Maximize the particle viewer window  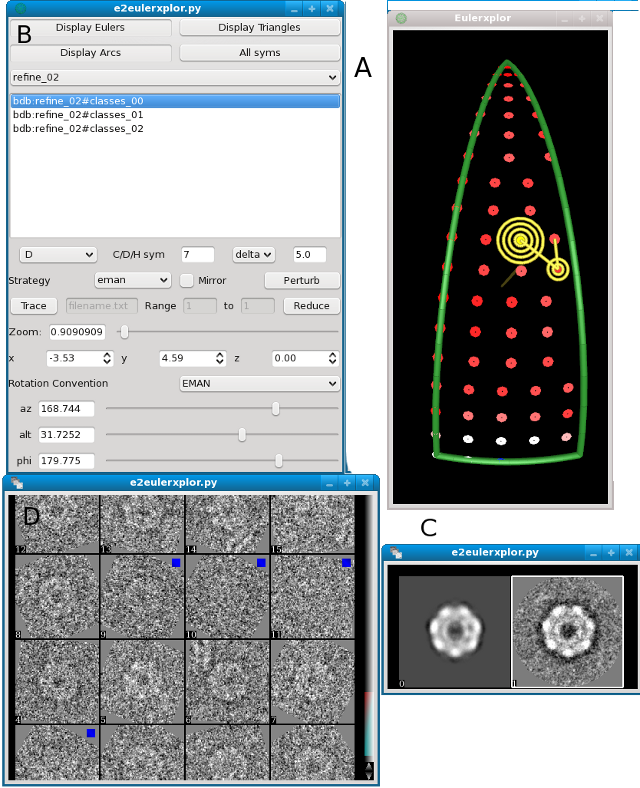347,483
